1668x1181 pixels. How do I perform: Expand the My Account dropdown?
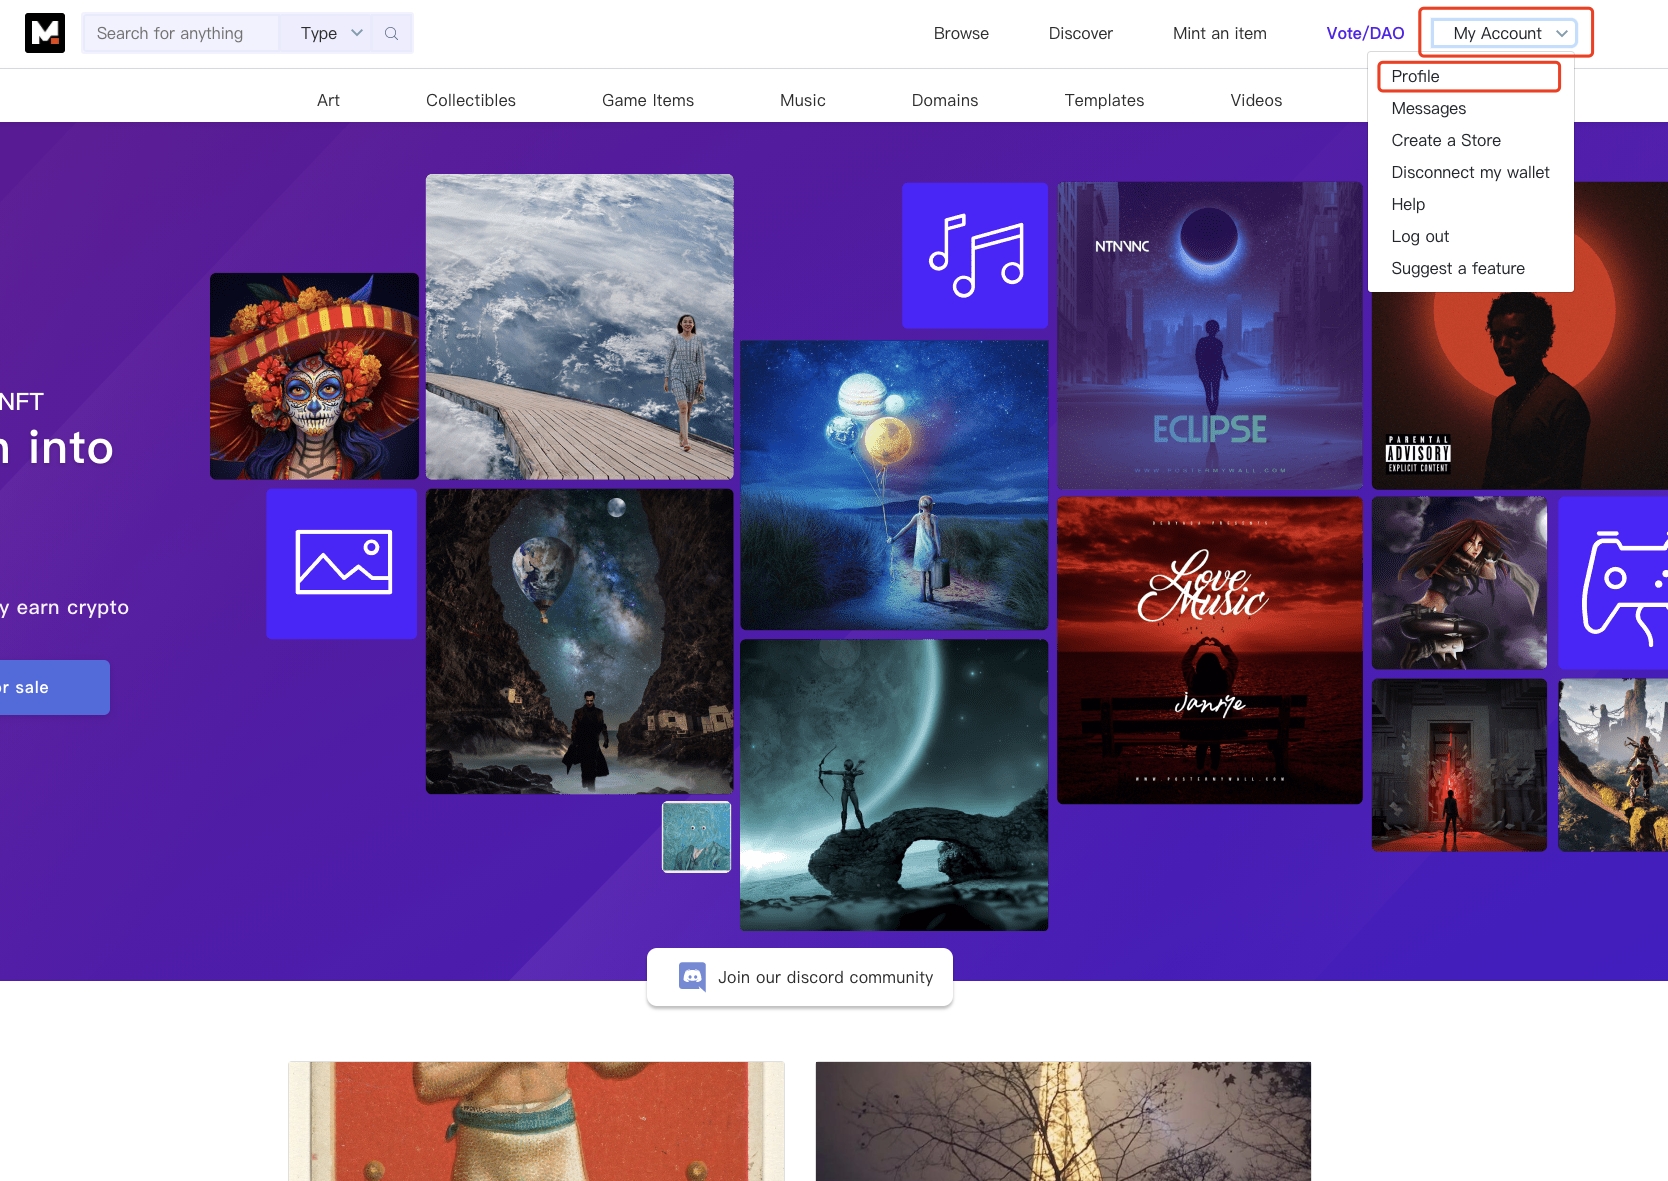tap(1505, 33)
